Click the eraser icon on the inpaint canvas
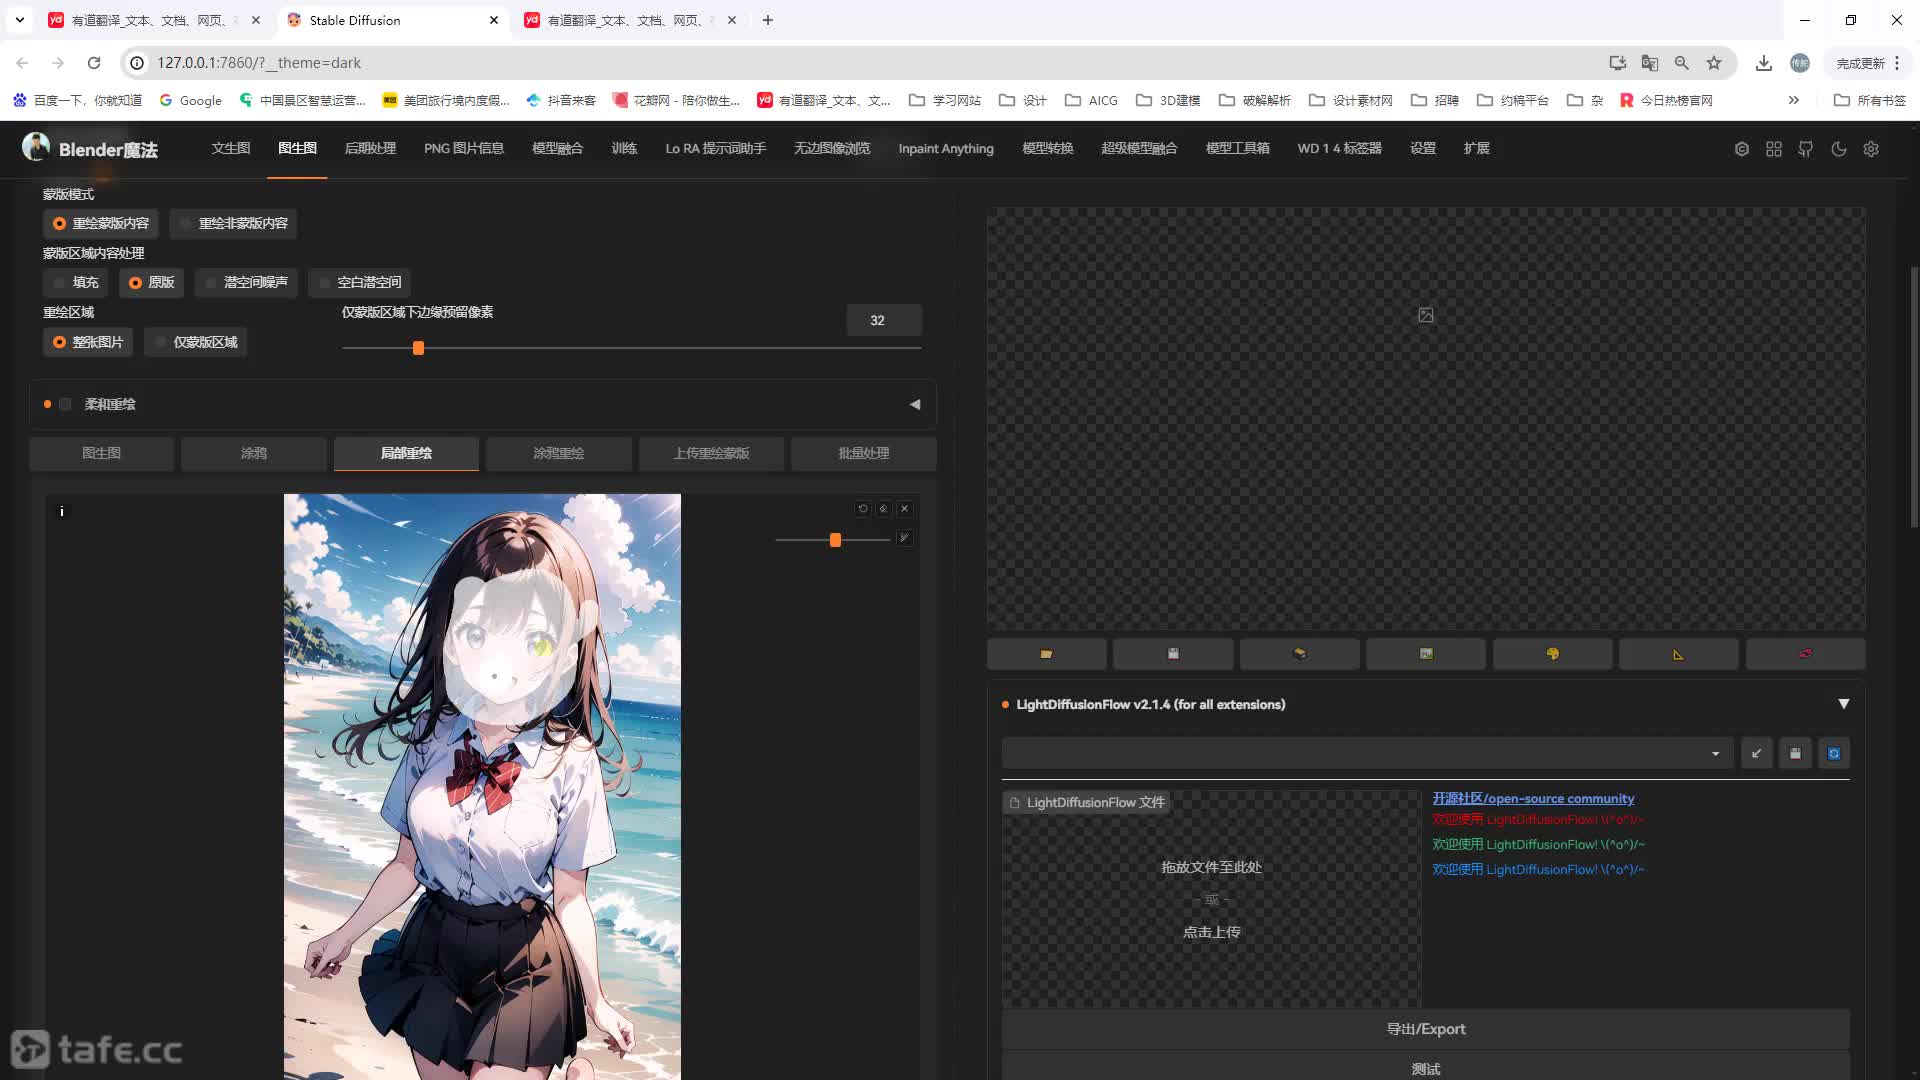Viewport: 1920px width, 1080px height. click(884, 509)
